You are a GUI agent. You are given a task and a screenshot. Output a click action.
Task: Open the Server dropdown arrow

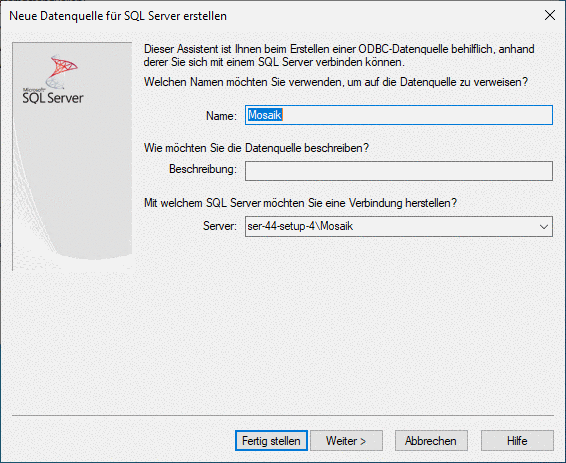pos(544,227)
